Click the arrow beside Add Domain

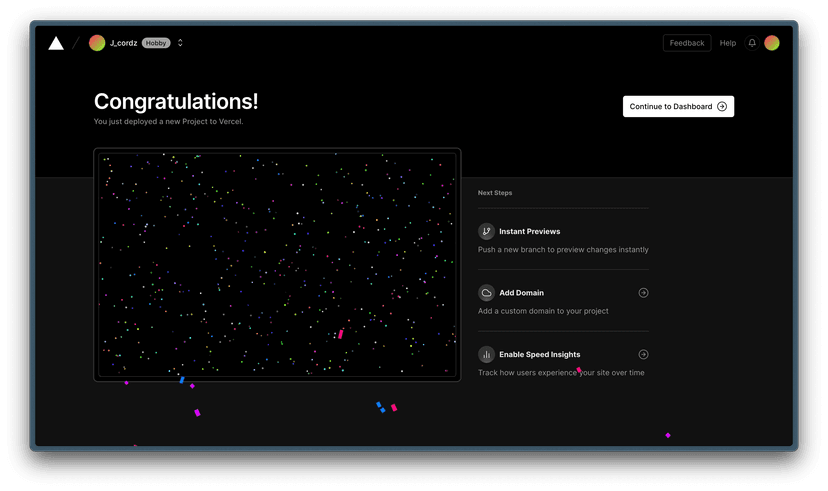tap(643, 293)
